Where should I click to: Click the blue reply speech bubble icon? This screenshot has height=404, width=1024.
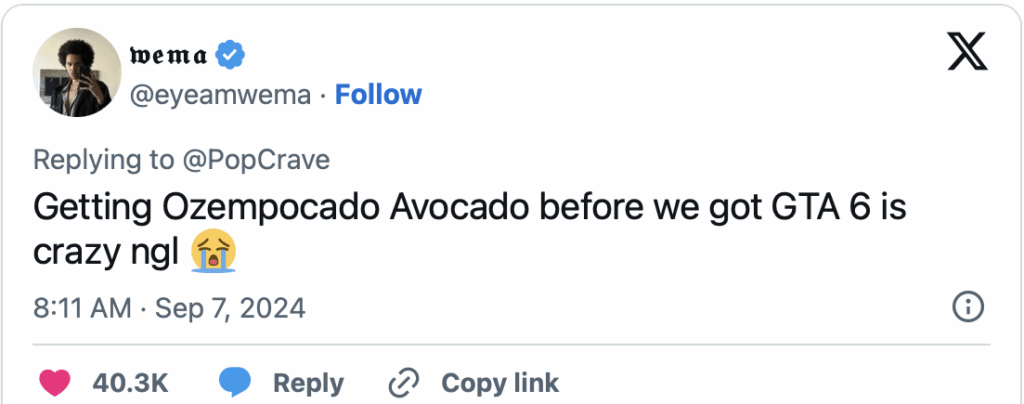coord(237,382)
